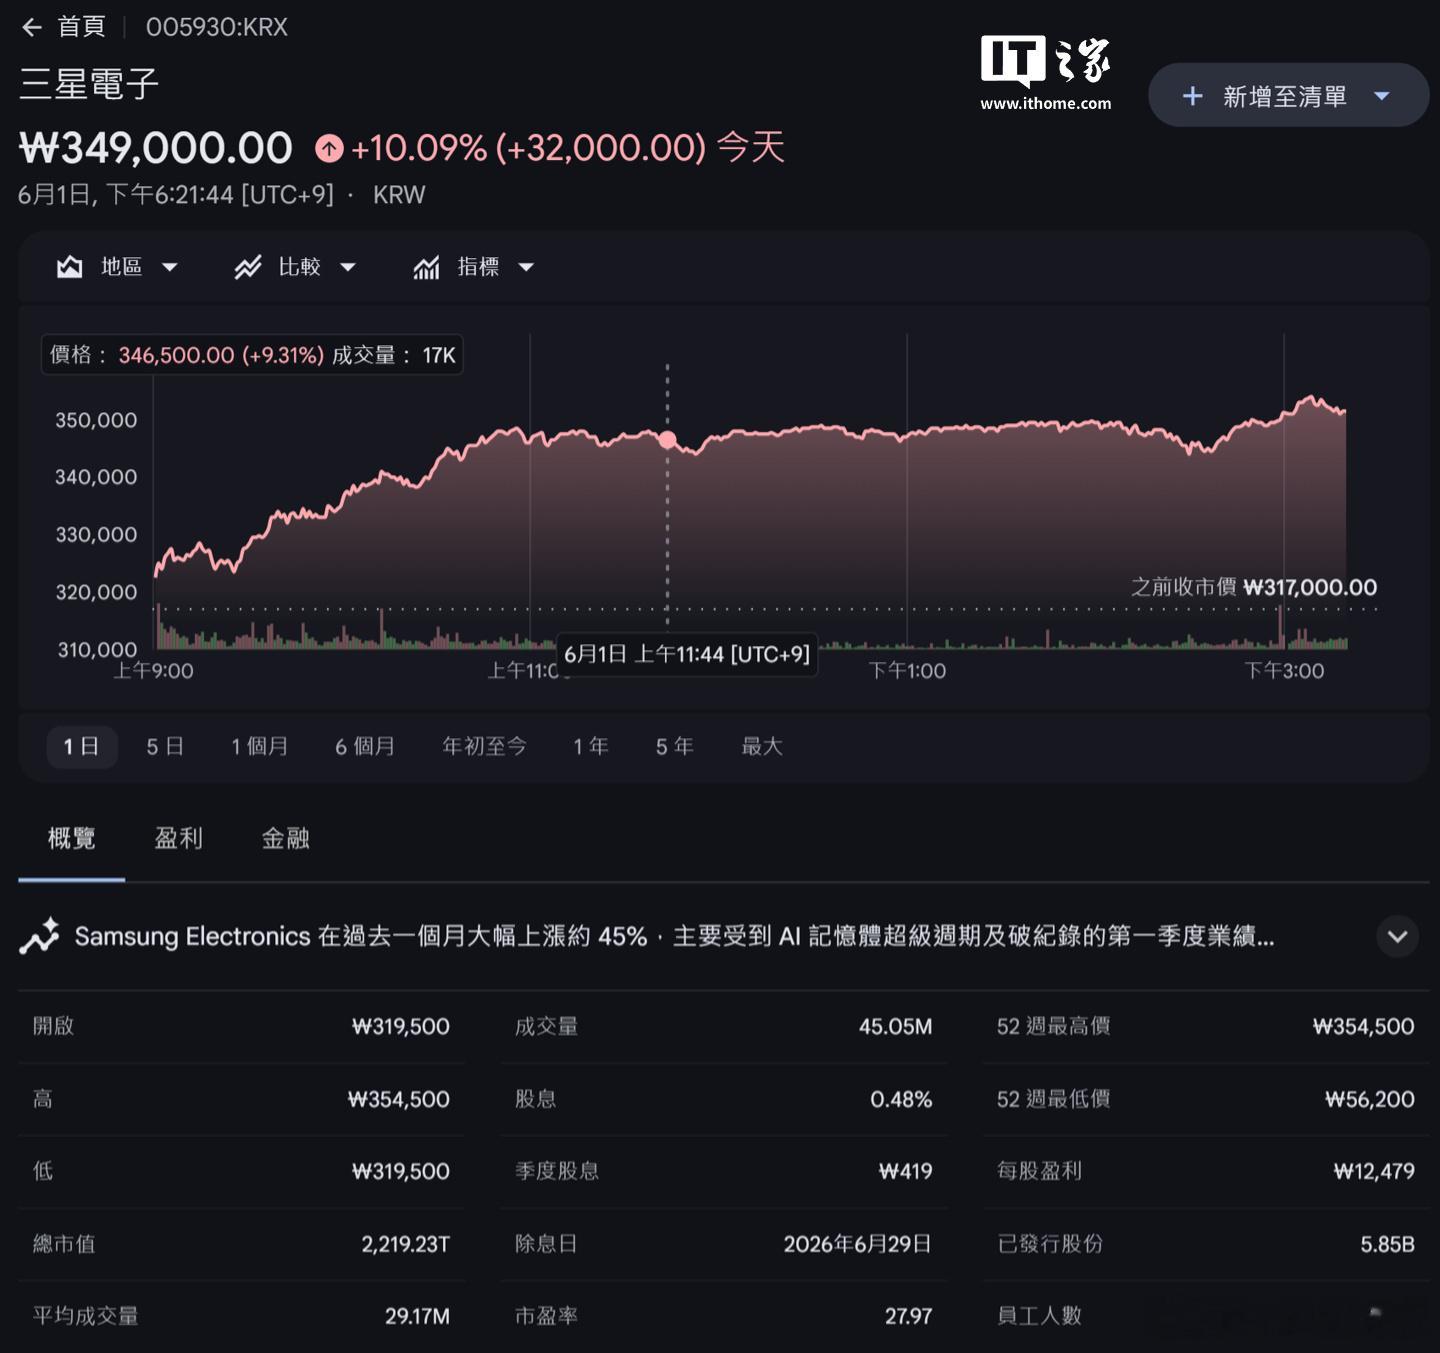The width and height of the screenshot is (1440, 1353).
Task: Click the 上午9:00 x-axis label
Action: [153, 671]
